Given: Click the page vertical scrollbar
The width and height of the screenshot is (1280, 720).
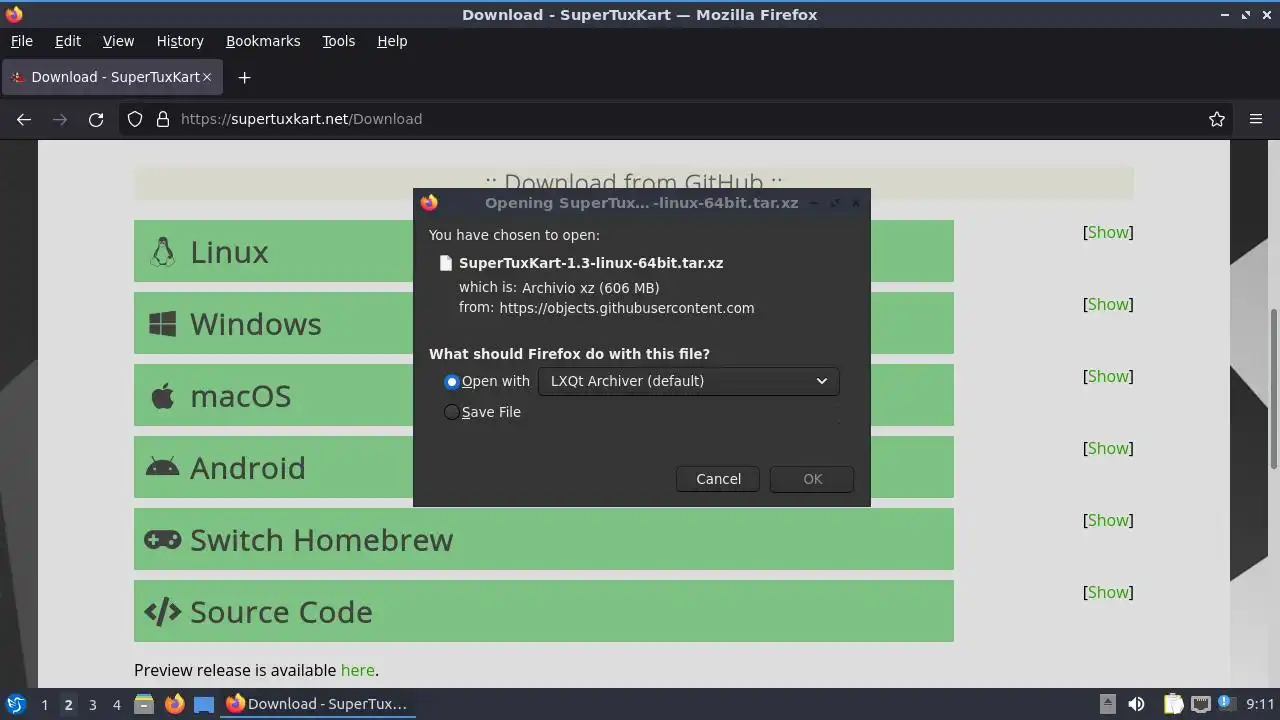Looking at the screenshot, I should tap(1273, 388).
